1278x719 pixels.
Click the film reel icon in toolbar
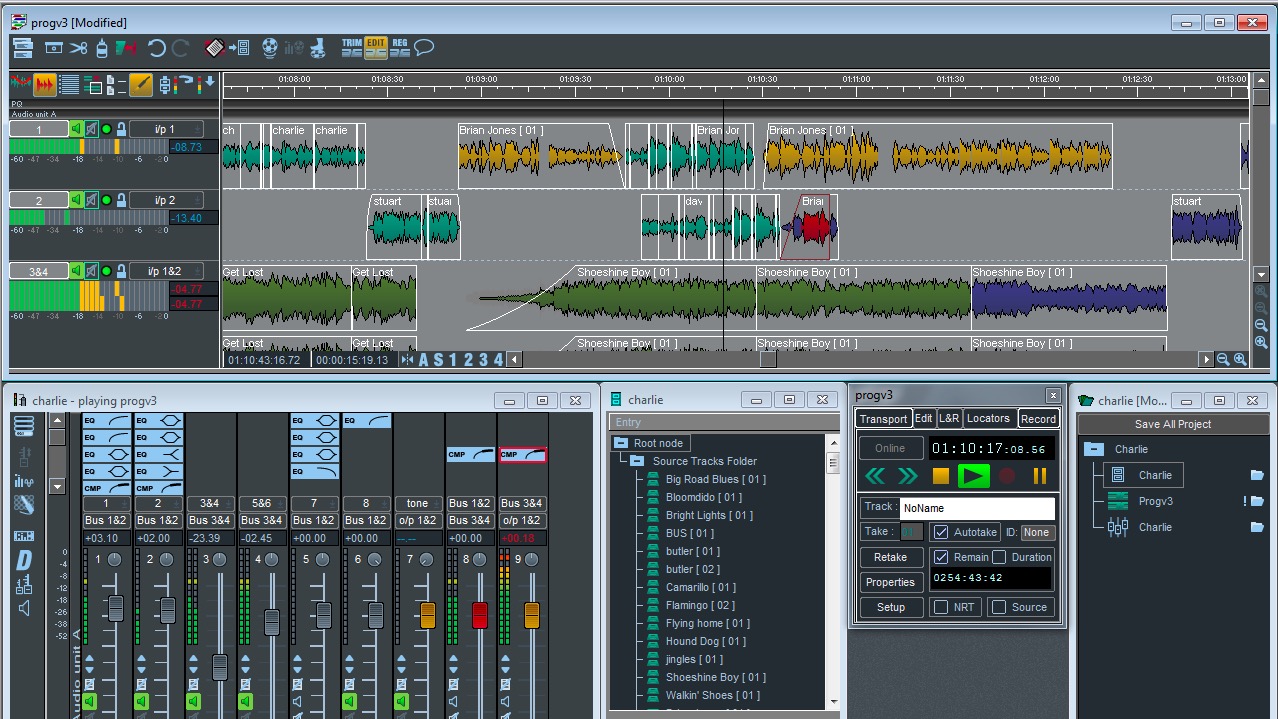(x=270, y=48)
